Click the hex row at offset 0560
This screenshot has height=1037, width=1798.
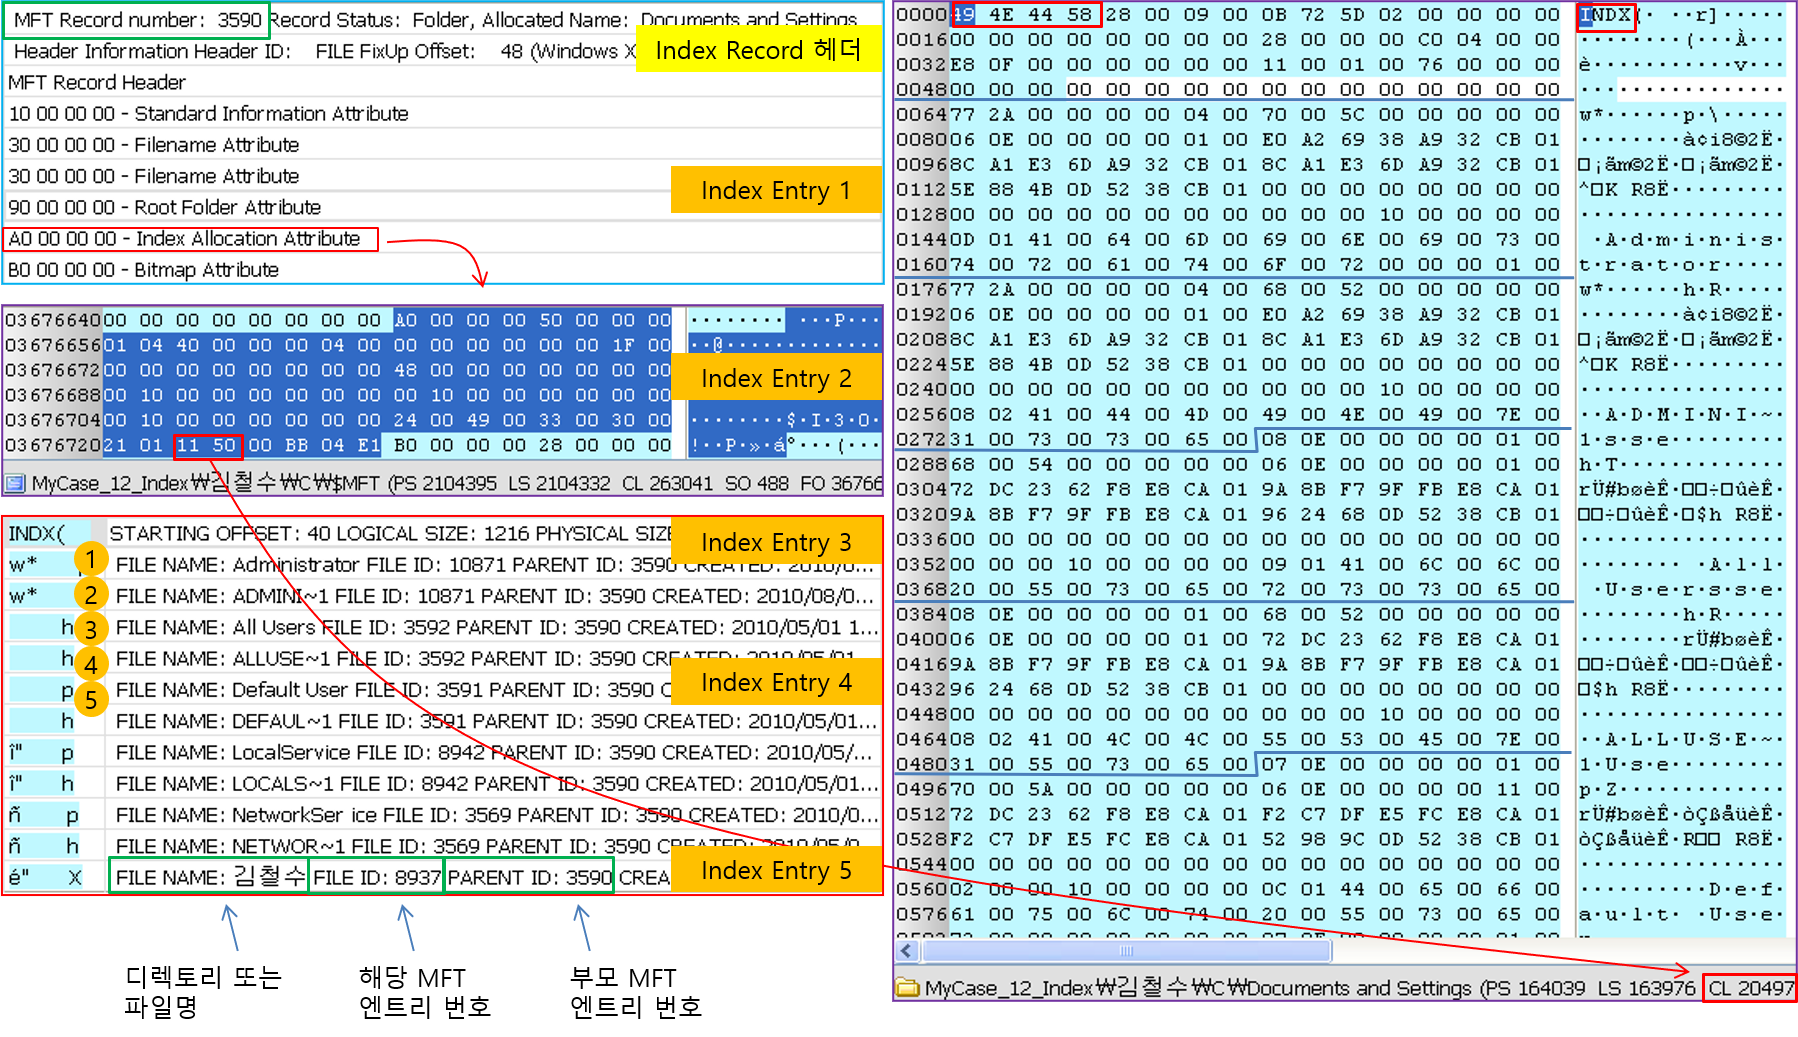pos(1339,890)
